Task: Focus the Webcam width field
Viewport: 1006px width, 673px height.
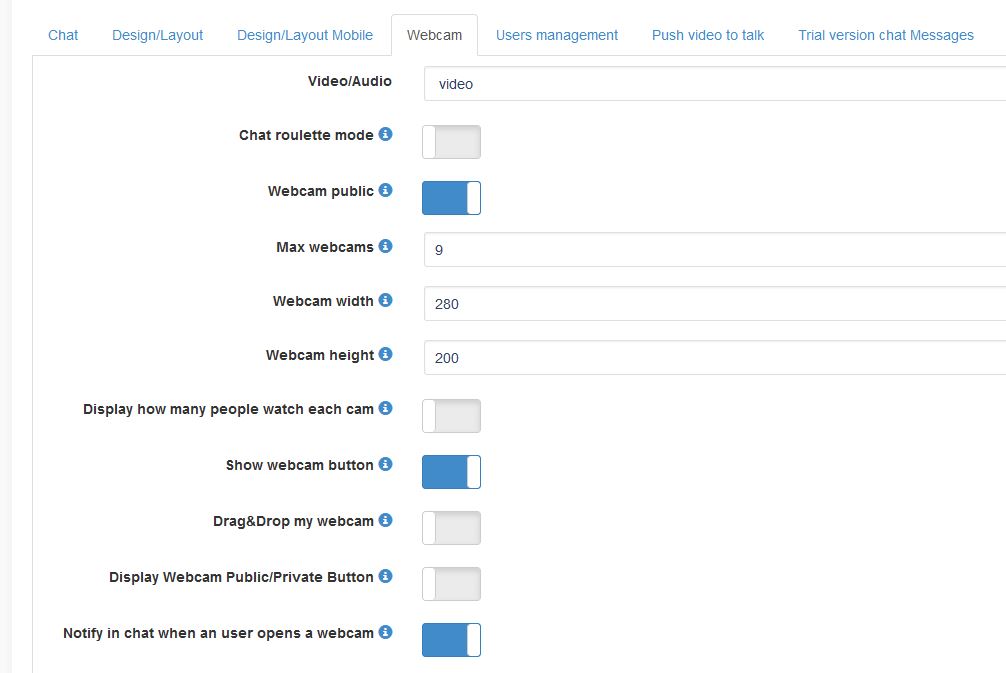Action: click(x=714, y=304)
